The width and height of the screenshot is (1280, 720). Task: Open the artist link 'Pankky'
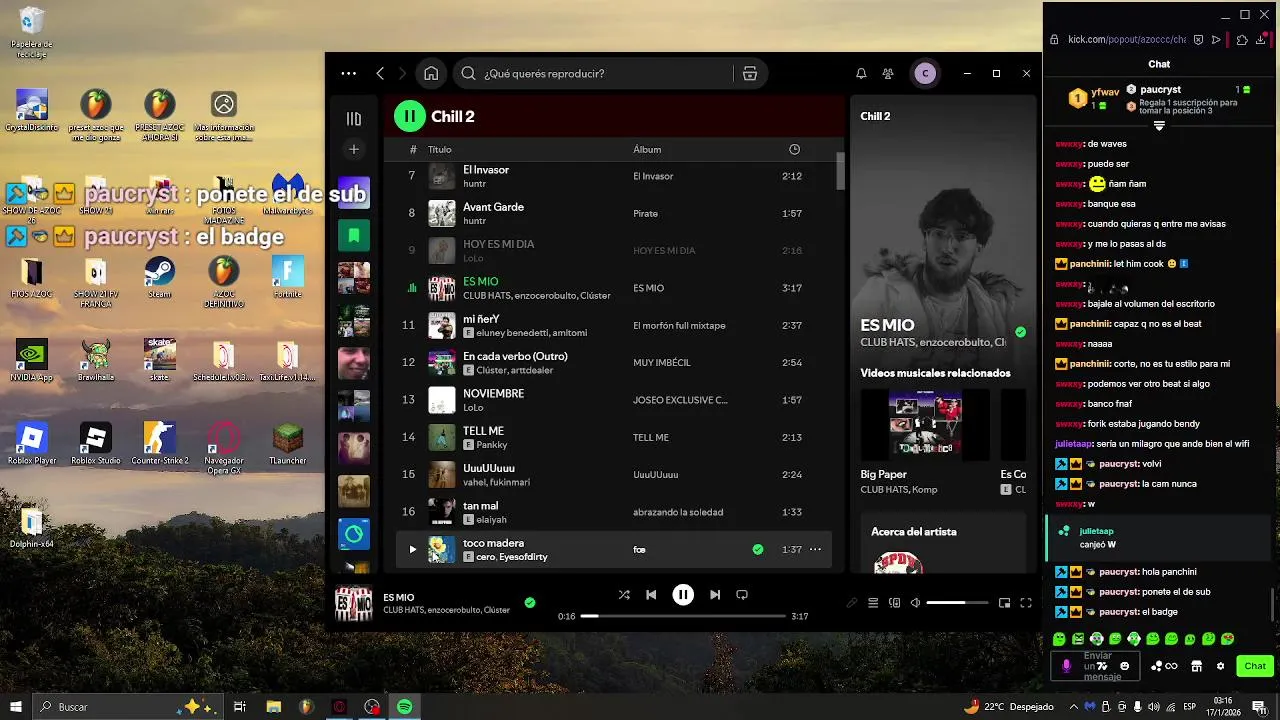point(492,445)
